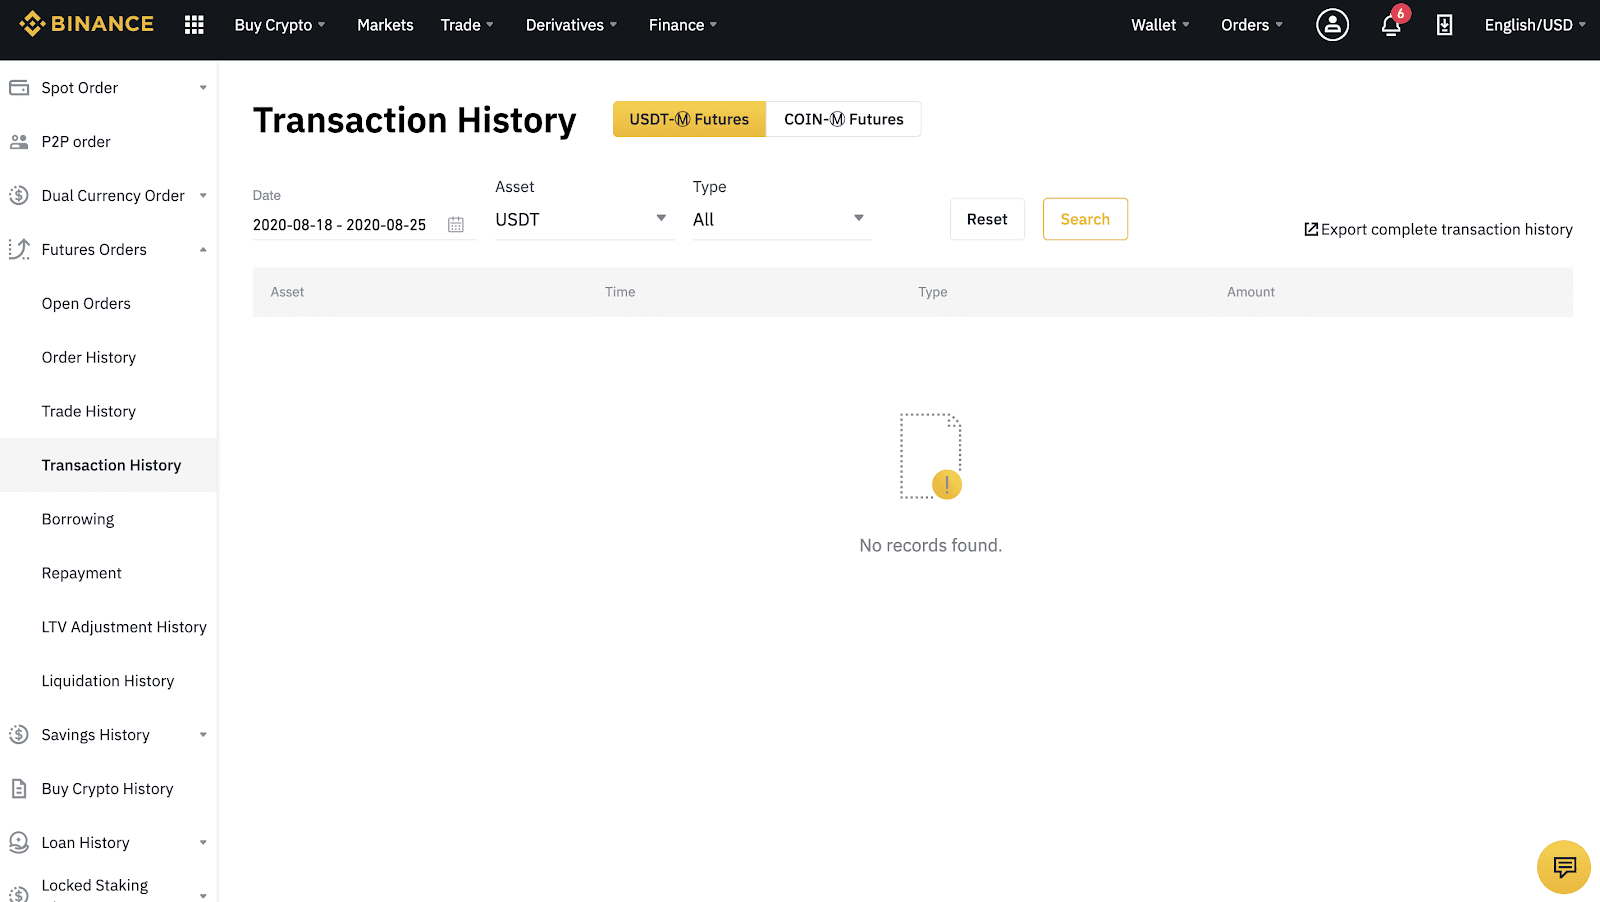Open the chat support bubble icon

[1564, 867]
